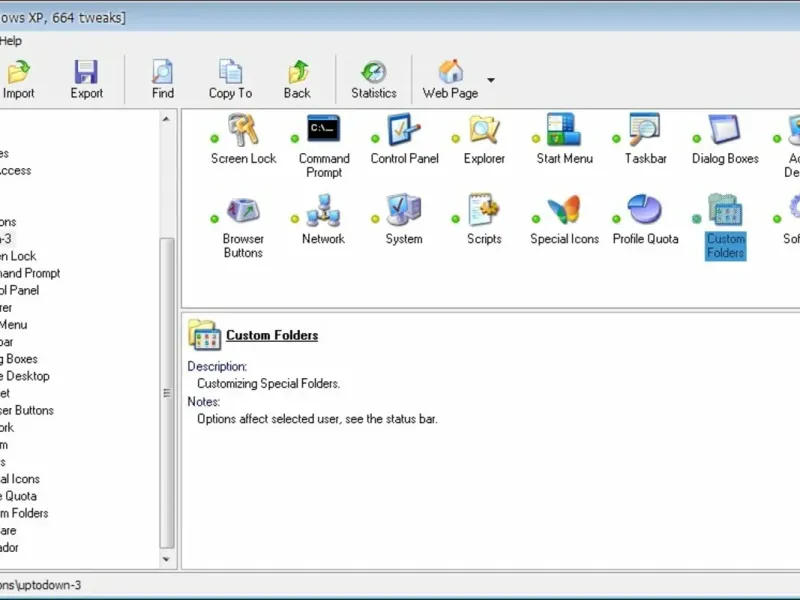Open the Browser Buttons category icon

tap(243, 210)
